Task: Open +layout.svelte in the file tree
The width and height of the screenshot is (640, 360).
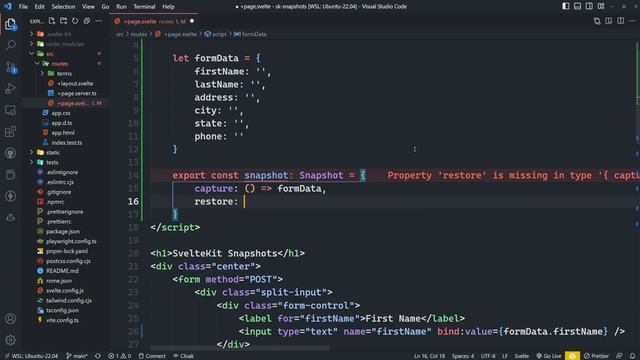Action: 75,83
